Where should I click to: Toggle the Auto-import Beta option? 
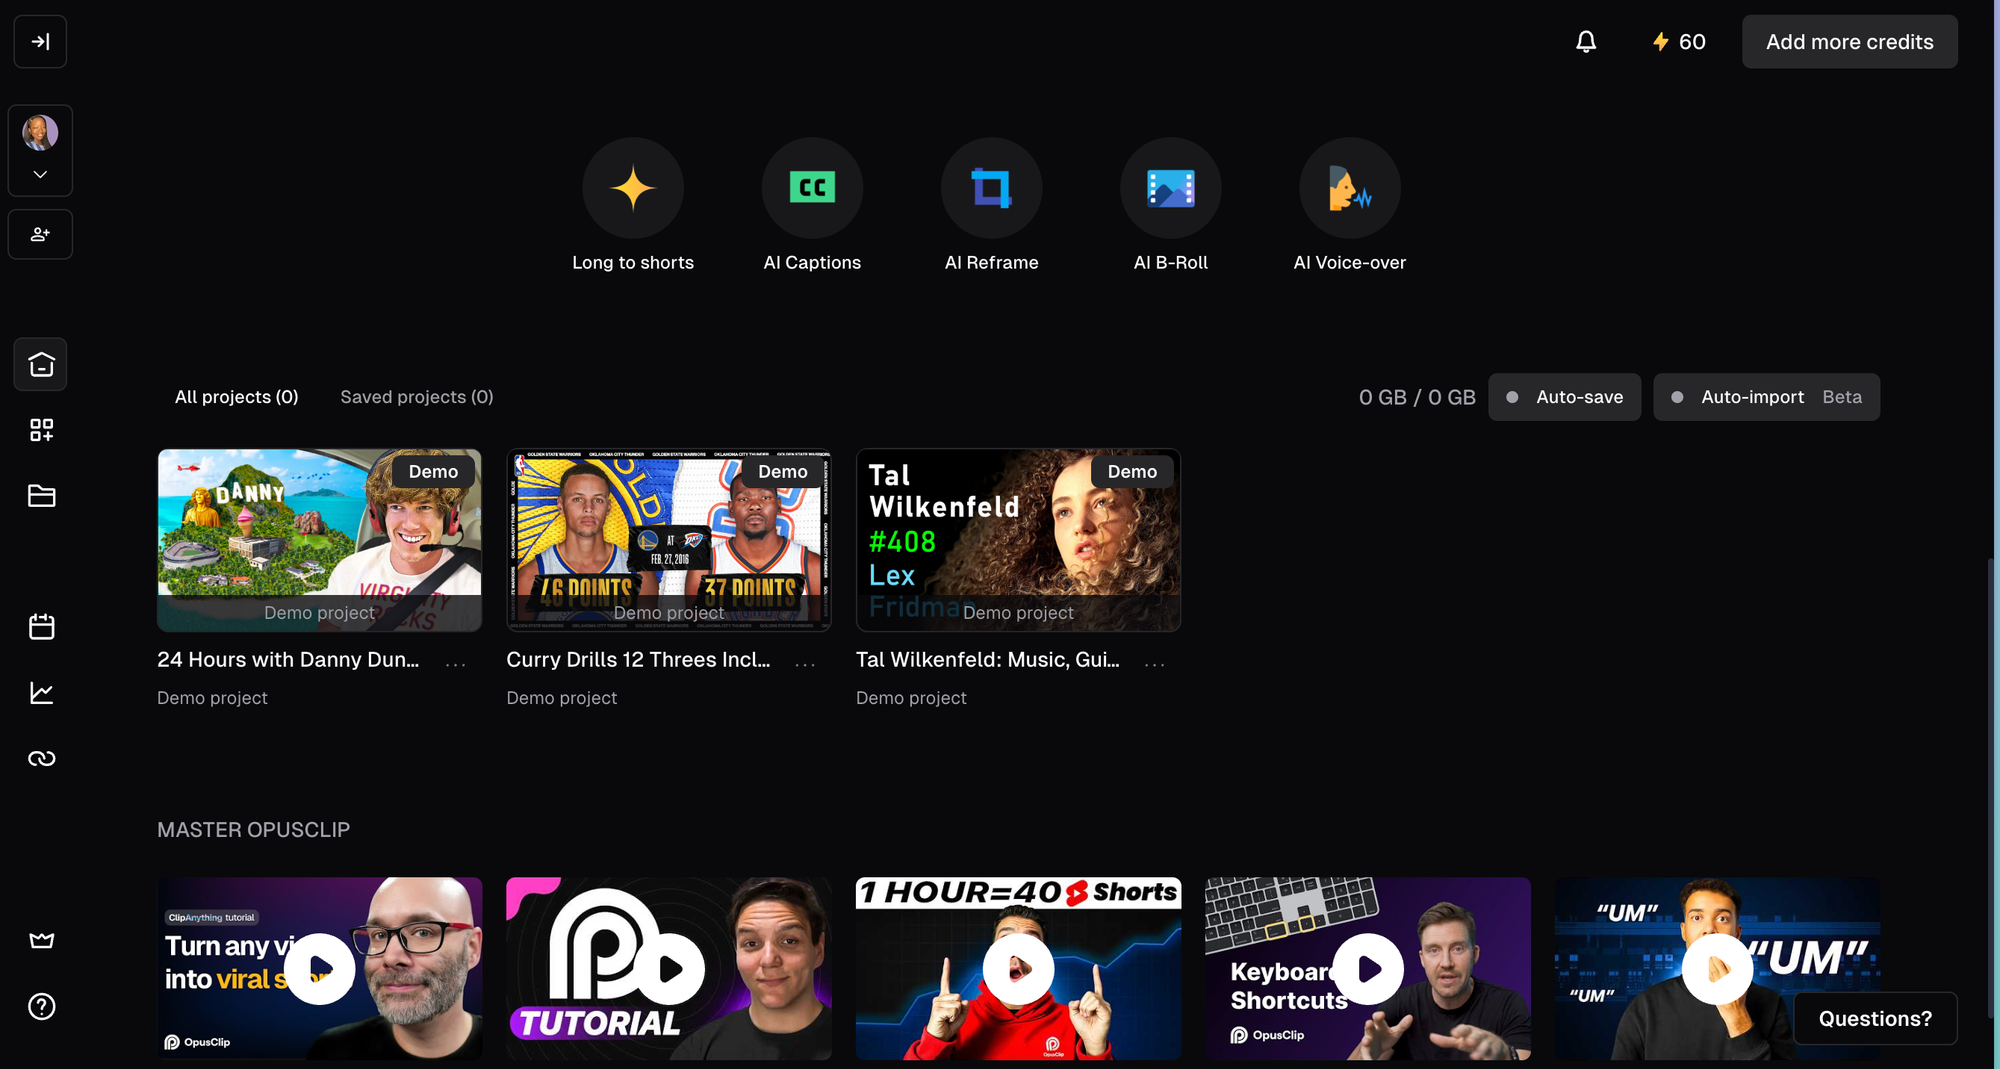pyautogui.click(x=1767, y=397)
